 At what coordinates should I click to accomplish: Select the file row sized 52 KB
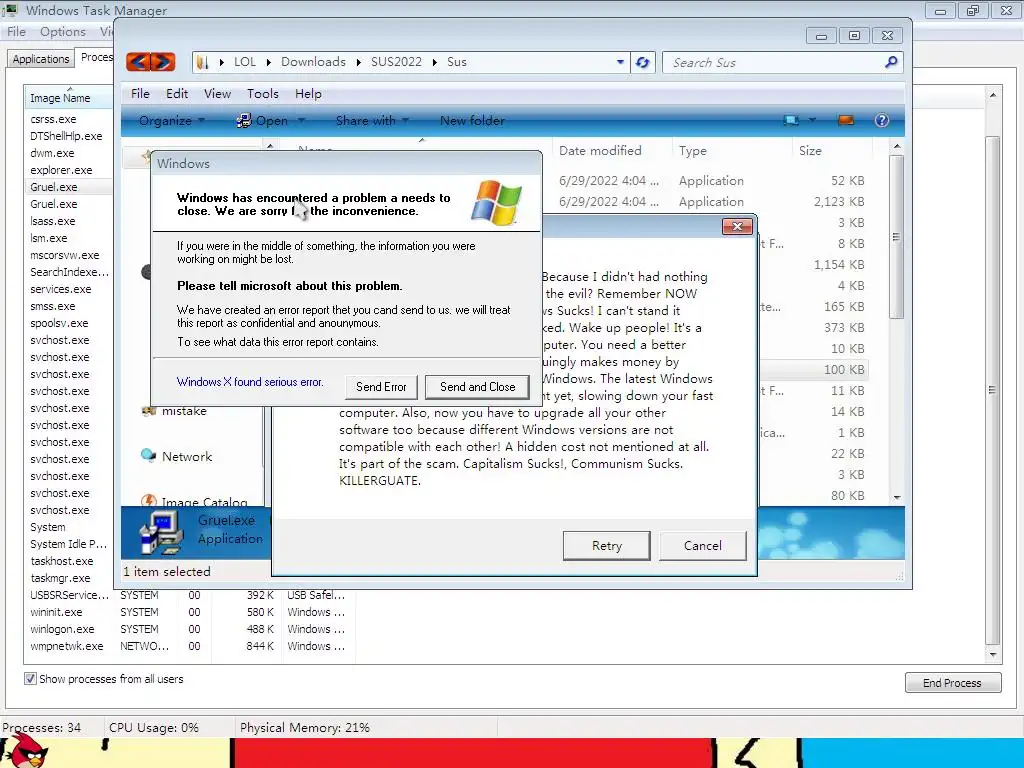pyautogui.click(x=712, y=181)
